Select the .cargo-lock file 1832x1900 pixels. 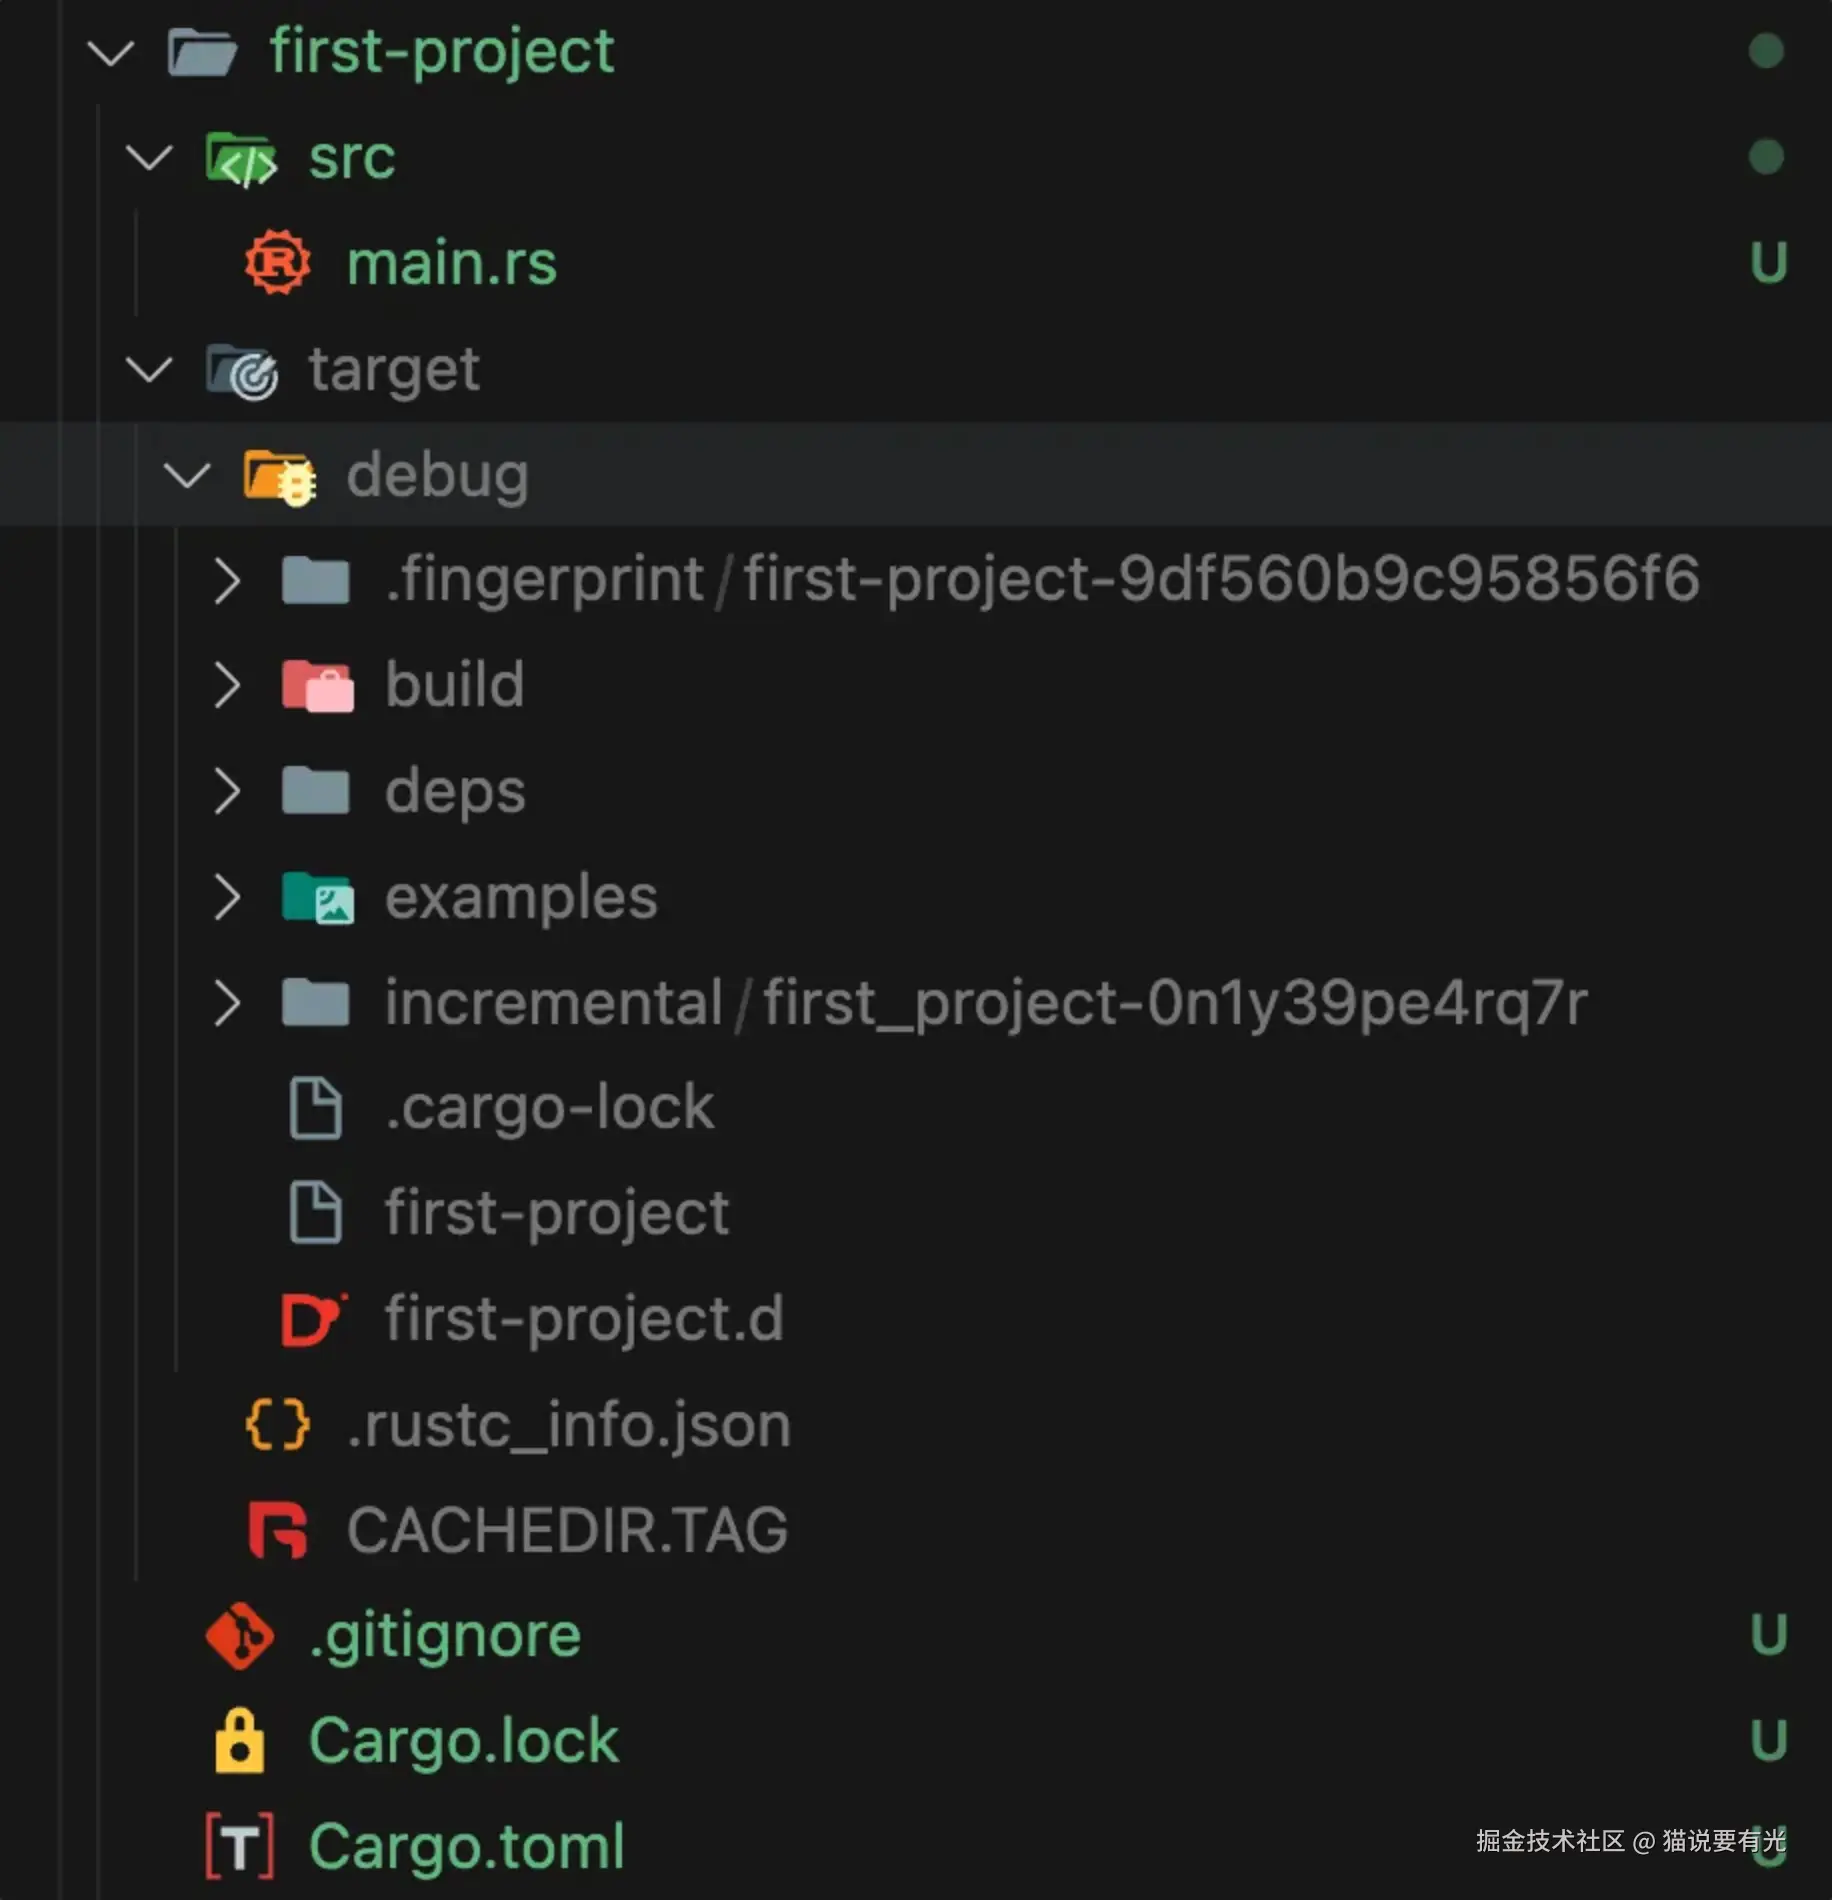[549, 1108]
